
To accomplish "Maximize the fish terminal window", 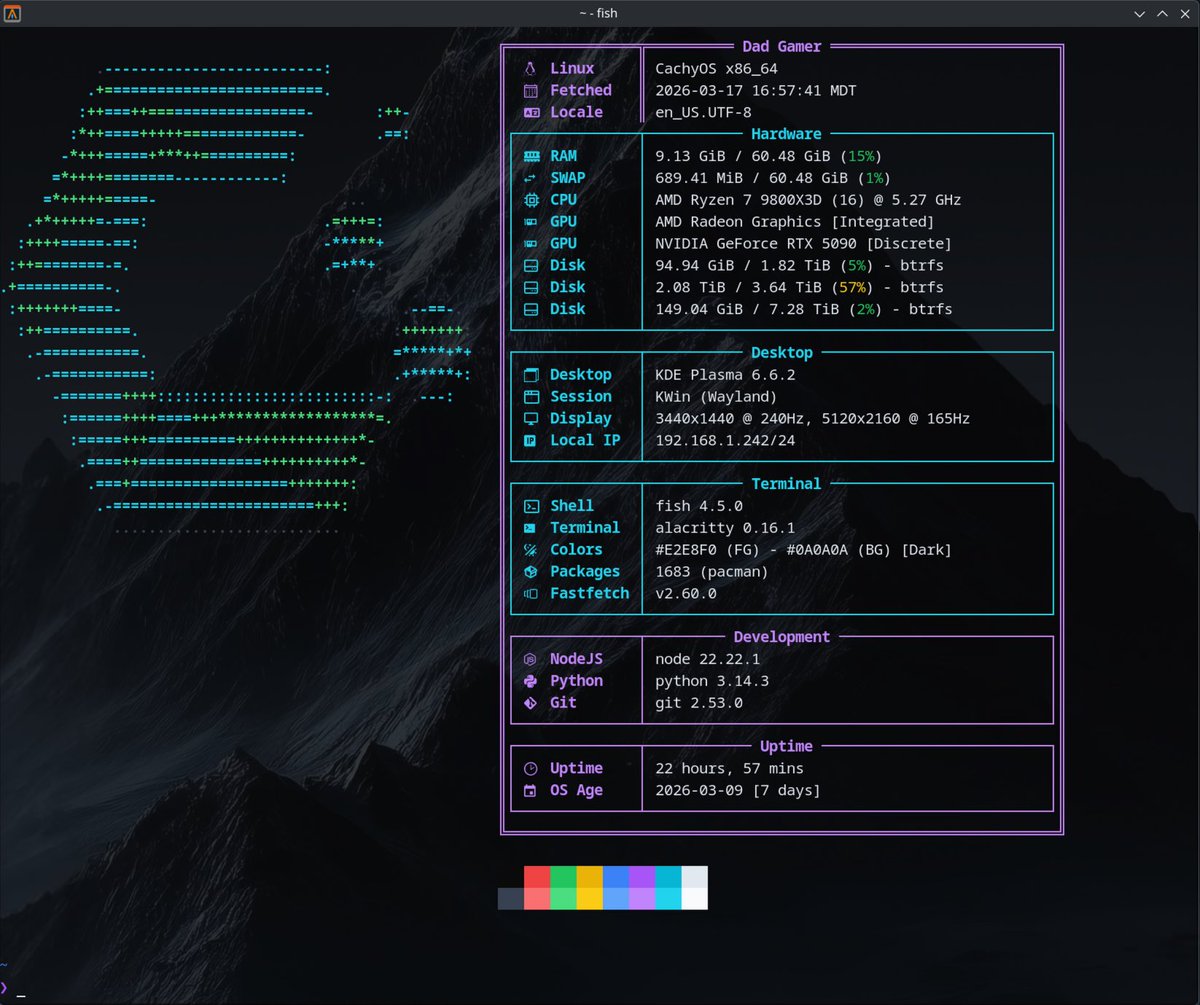I will tap(1162, 14).
